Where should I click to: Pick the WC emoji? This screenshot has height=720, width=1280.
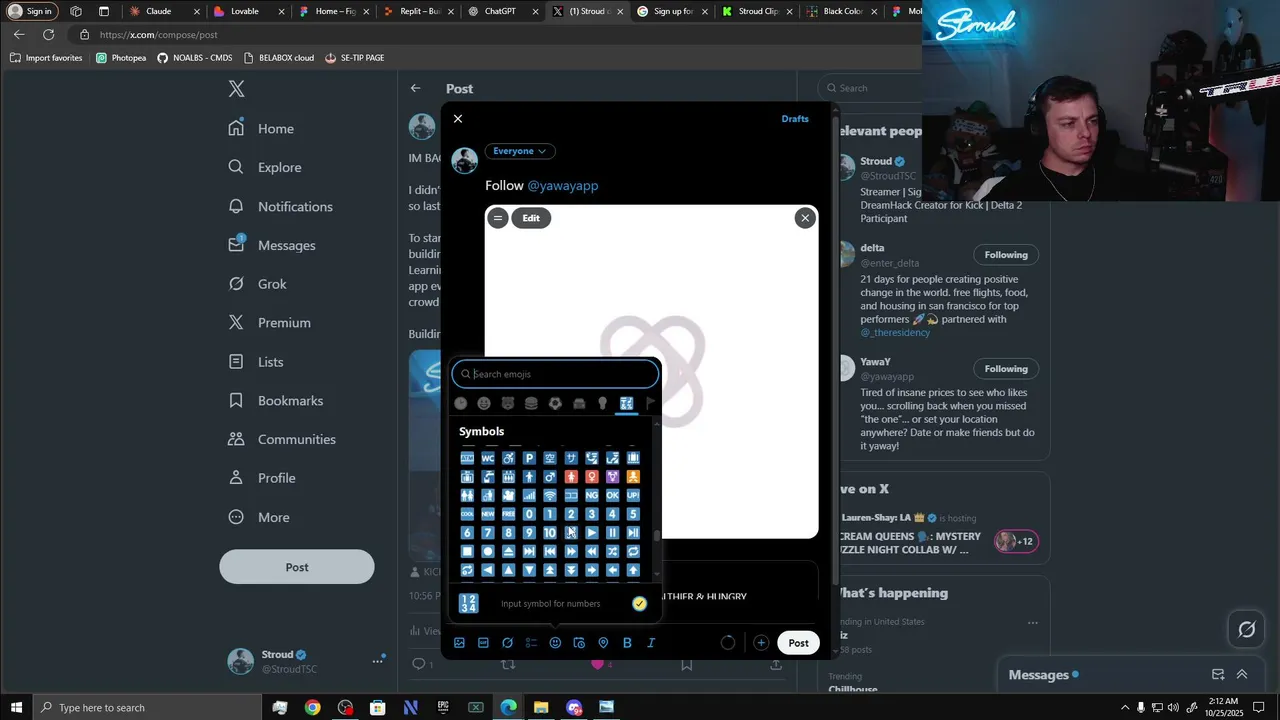[x=488, y=458]
